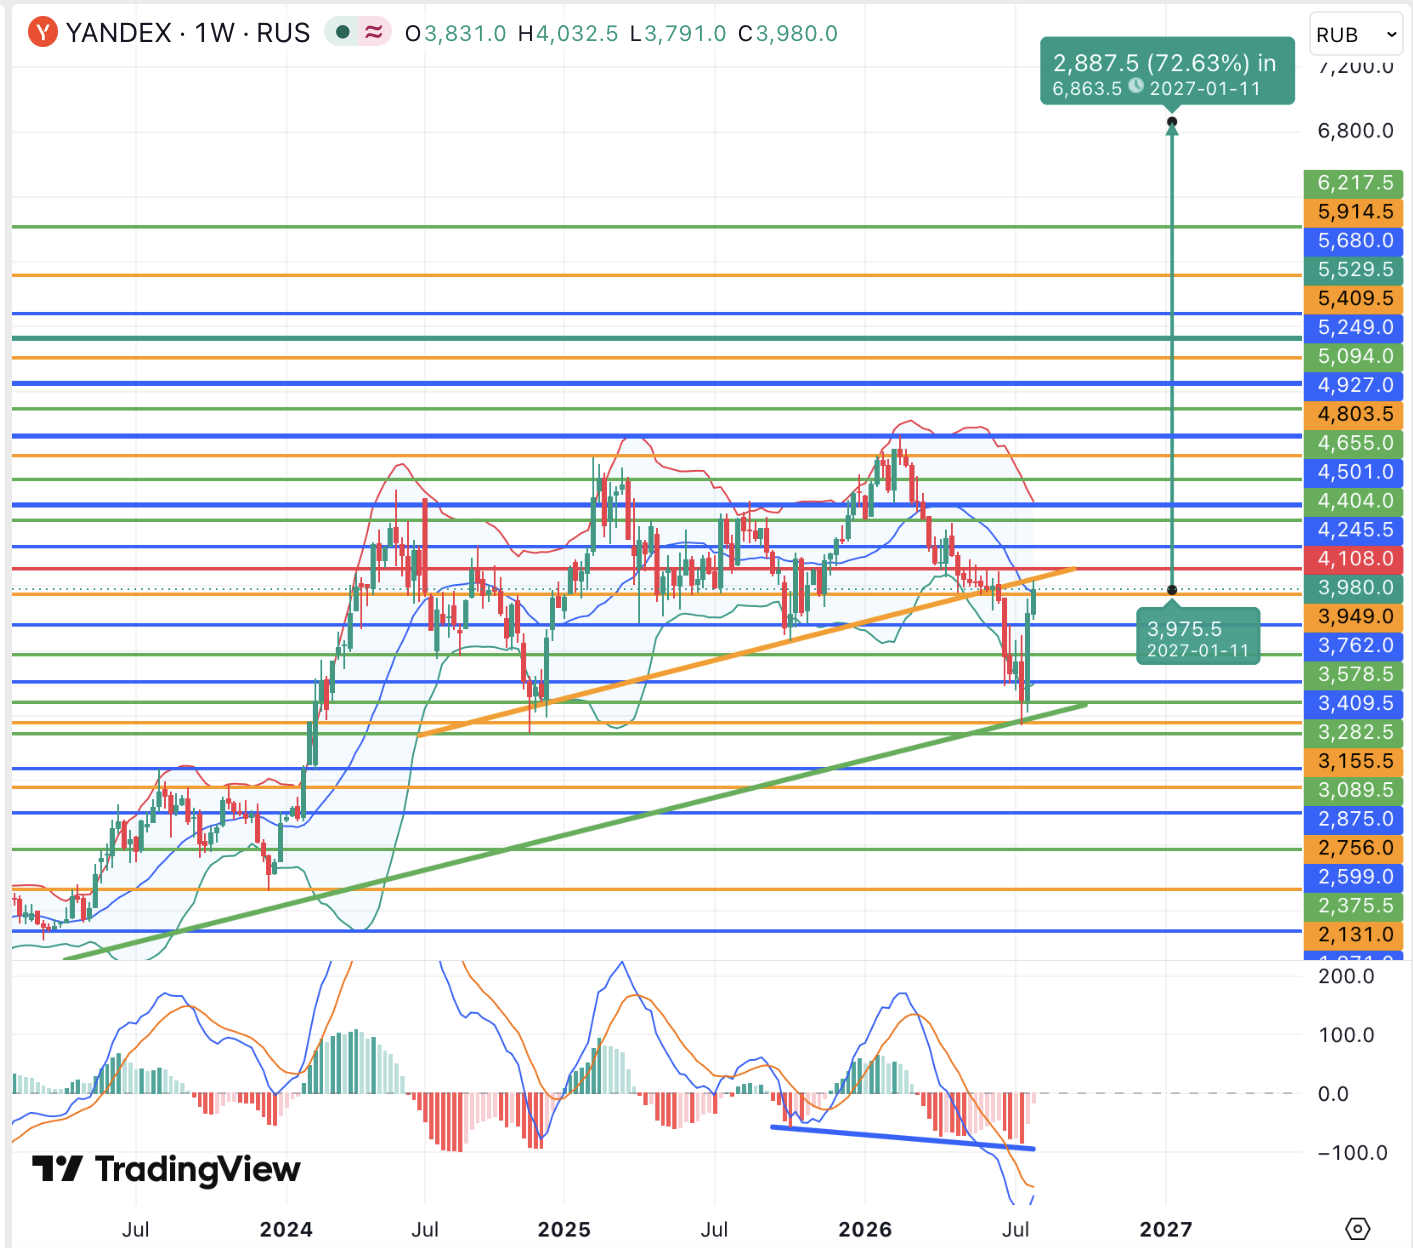Viewport: 1413px width, 1248px height.
Task: Click the 4,655.0 price label
Action: 1354,443
